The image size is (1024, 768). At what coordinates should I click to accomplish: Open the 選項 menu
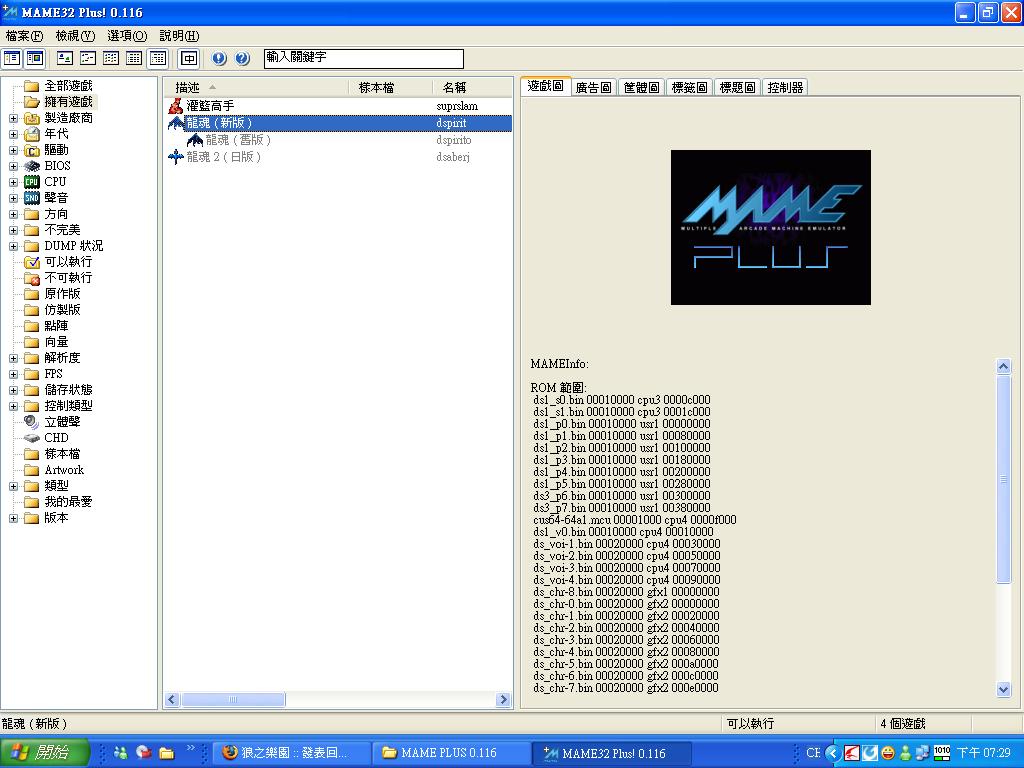click(126, 36)
